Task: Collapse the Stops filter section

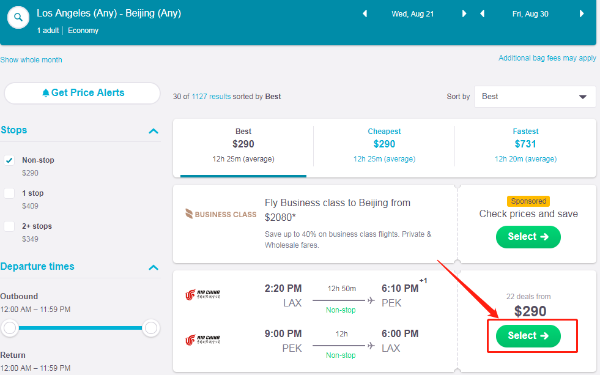Action: pyautogui.click(x=153, y=131)
